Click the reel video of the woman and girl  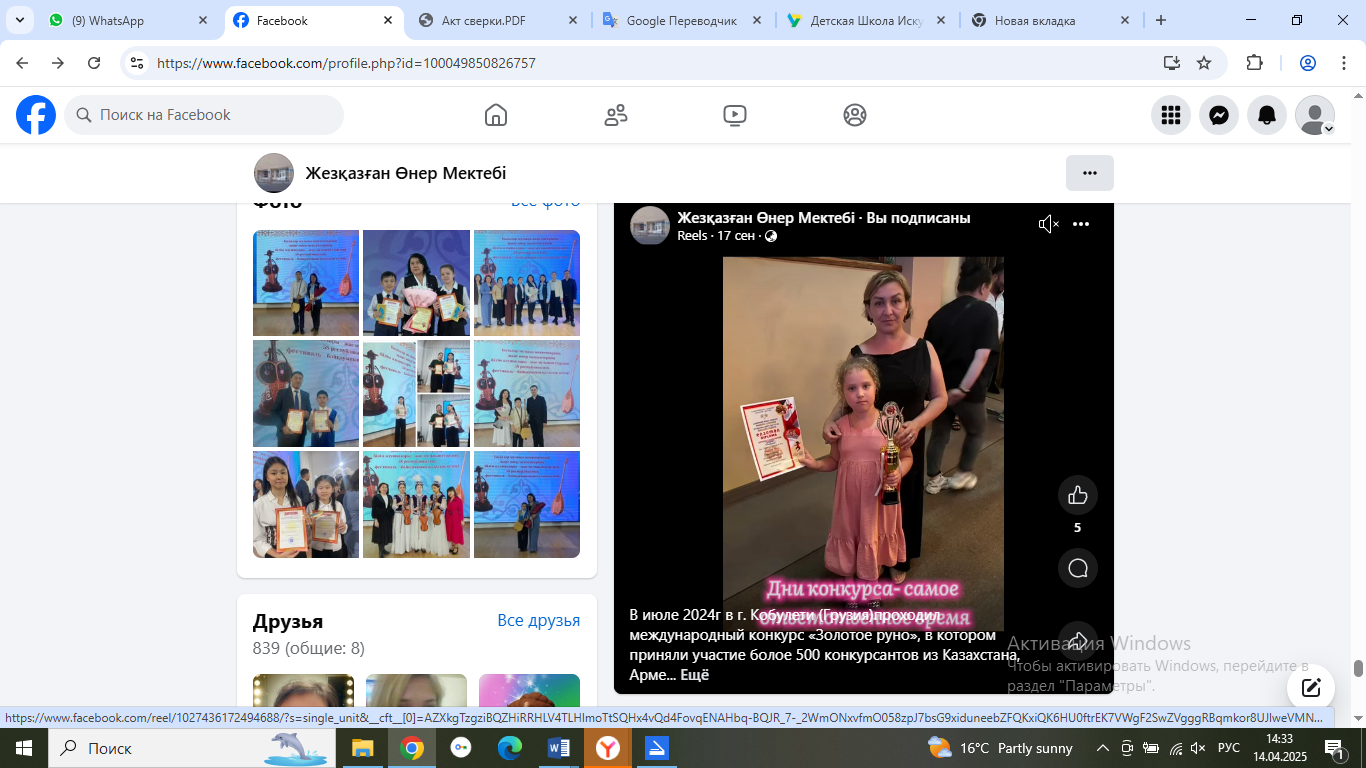[x=863, y=444]
